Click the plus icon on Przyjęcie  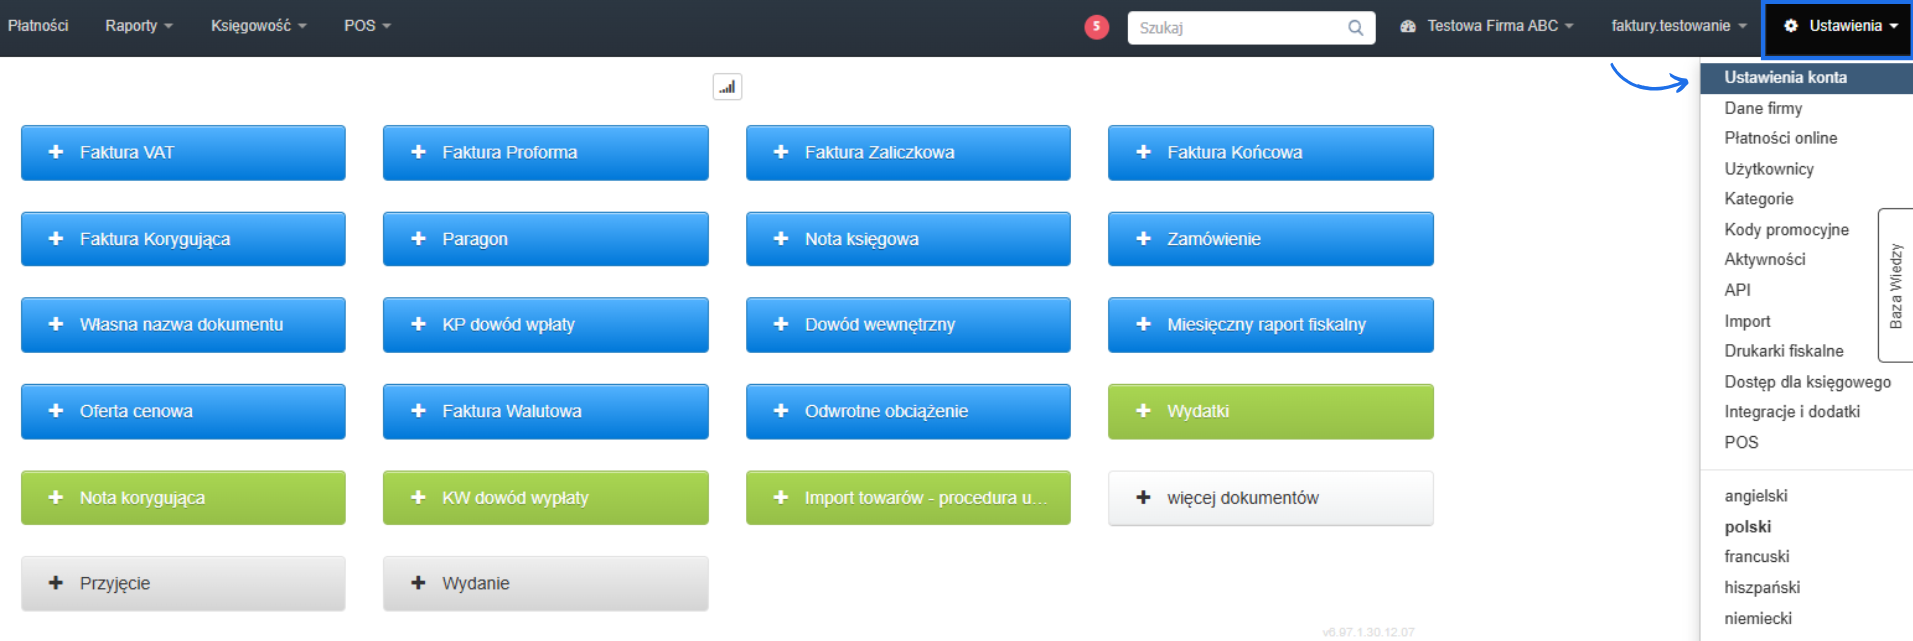[x=56, y=583]
